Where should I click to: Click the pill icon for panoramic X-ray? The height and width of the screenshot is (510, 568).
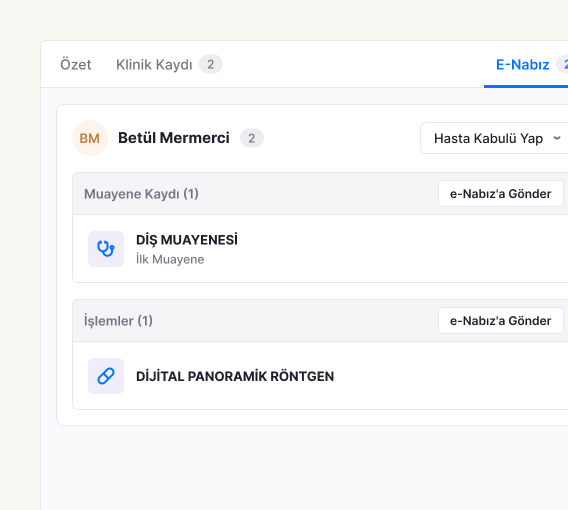pos(106,376)
